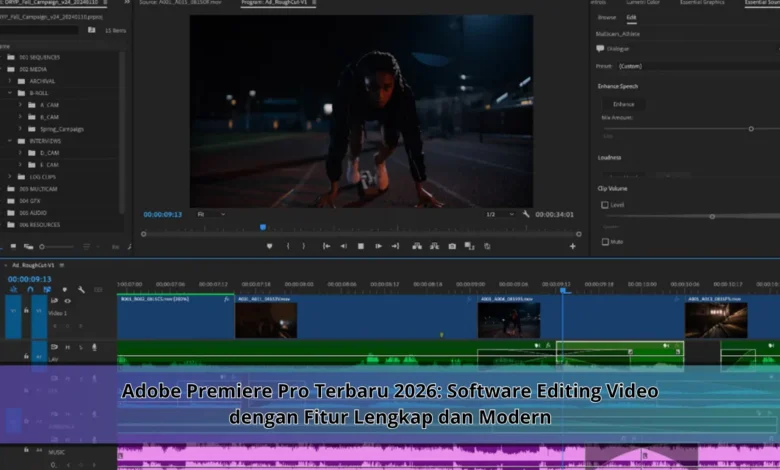Collapse the INTERVIEWS bin
The height and width of the screenshot is (470, 780).
point(9,141)
